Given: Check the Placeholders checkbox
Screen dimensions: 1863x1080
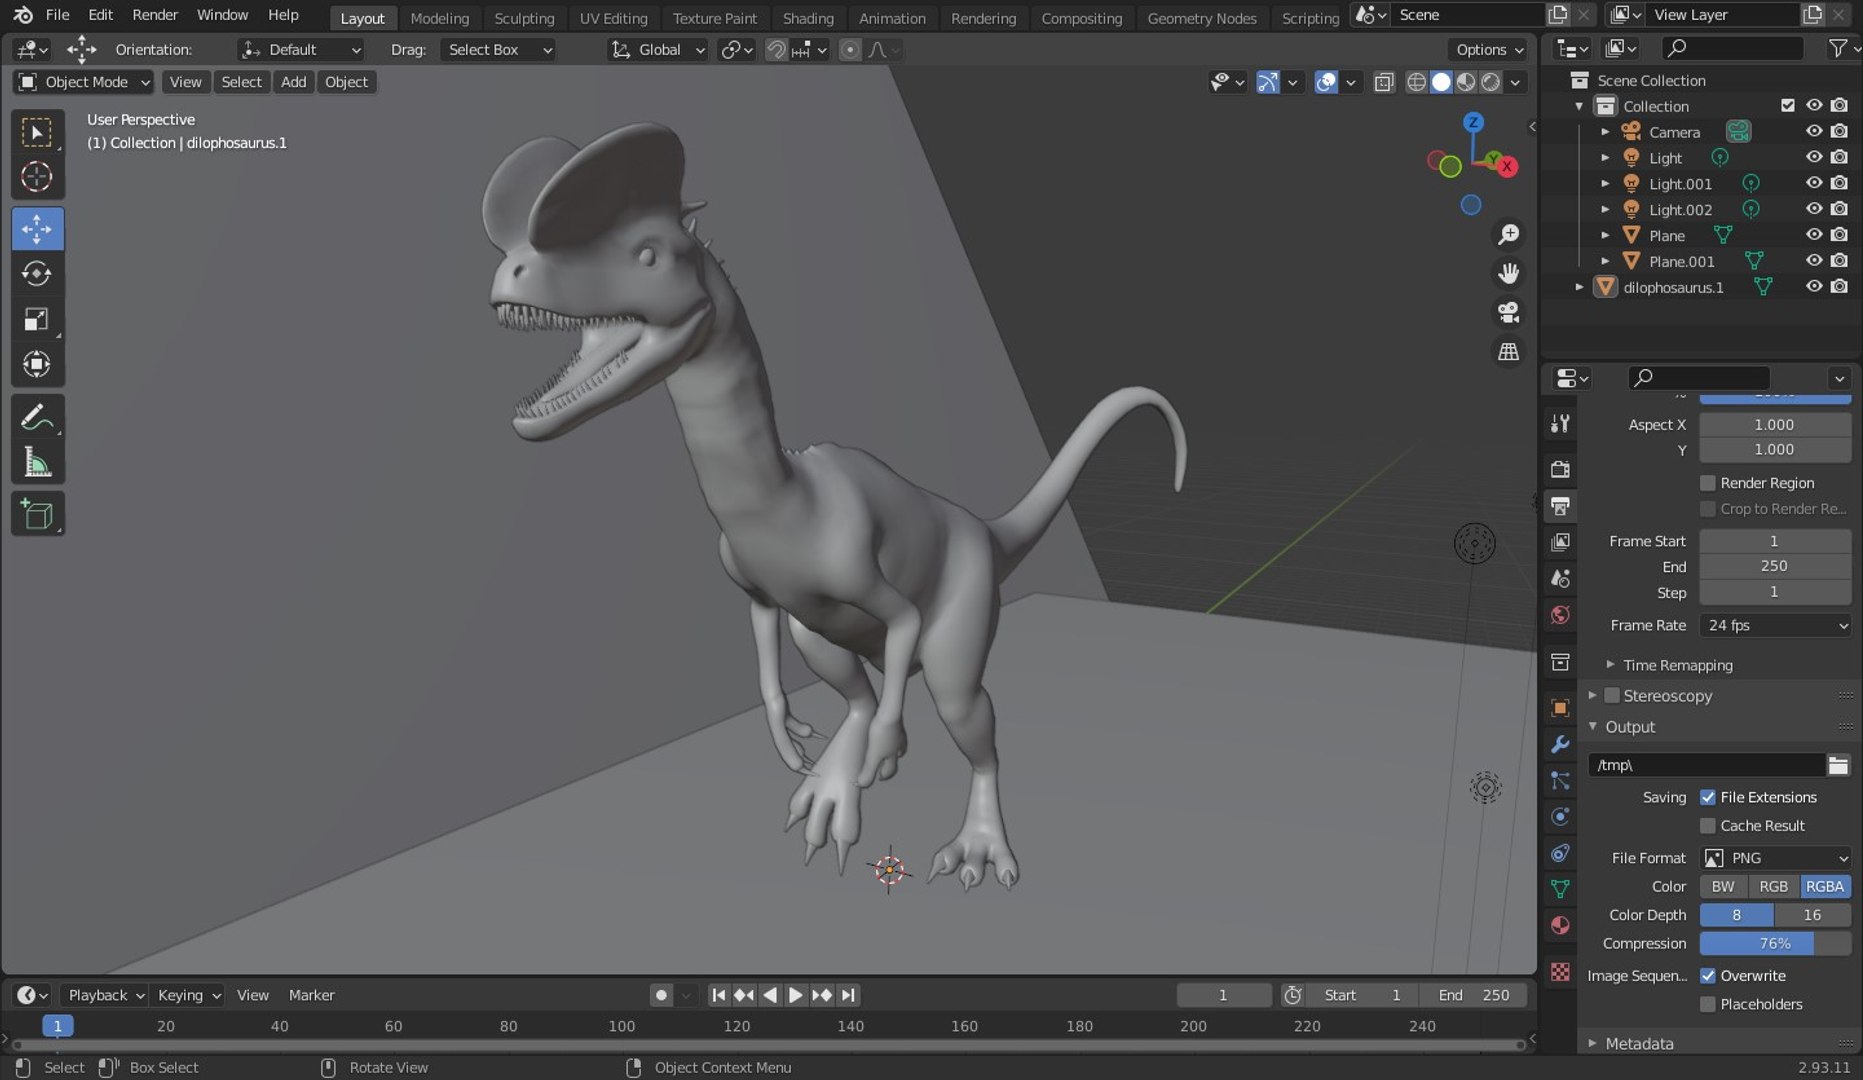Looking at the screenshot, I should click(x=1708, y=1004).
